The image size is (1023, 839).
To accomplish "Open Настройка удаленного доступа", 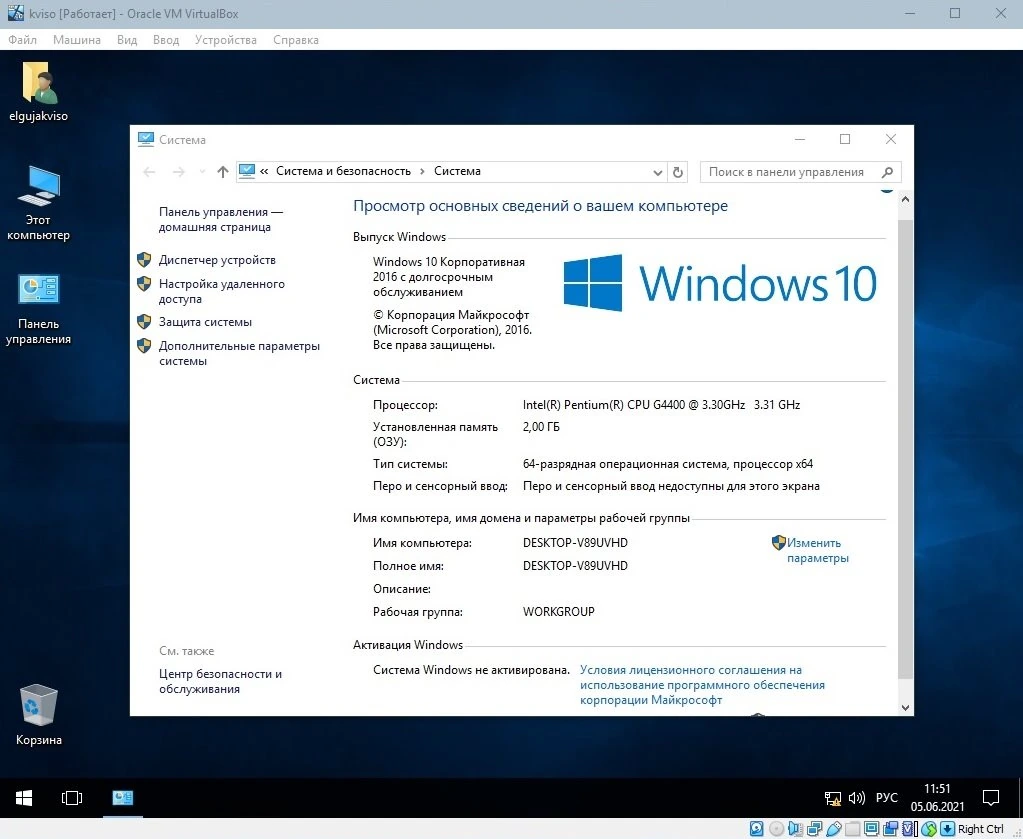I will pos(222,291).
